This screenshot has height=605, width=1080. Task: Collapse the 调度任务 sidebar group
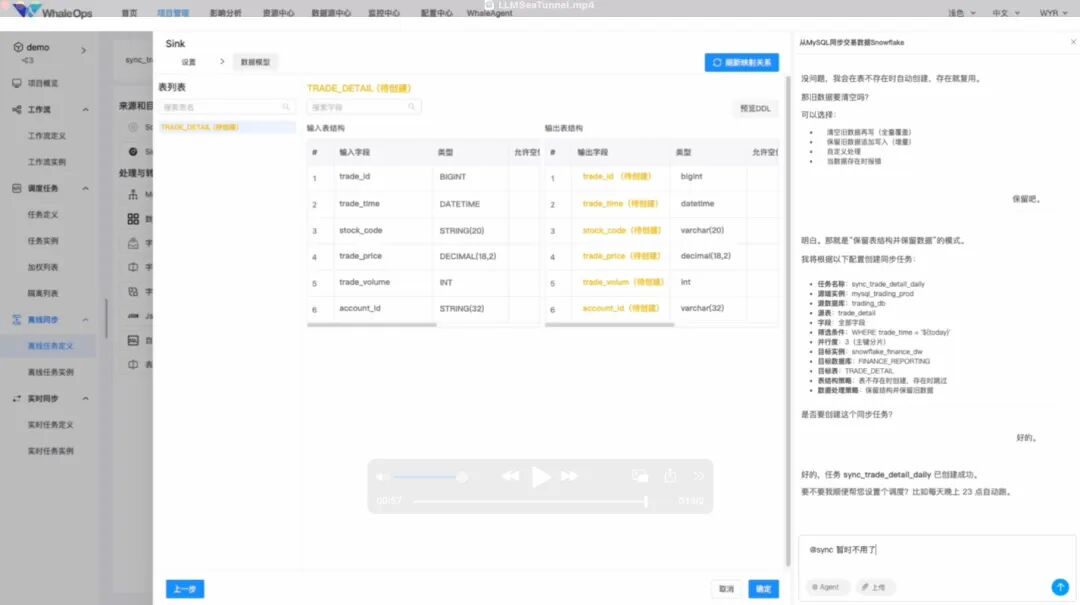click(85, 188)
